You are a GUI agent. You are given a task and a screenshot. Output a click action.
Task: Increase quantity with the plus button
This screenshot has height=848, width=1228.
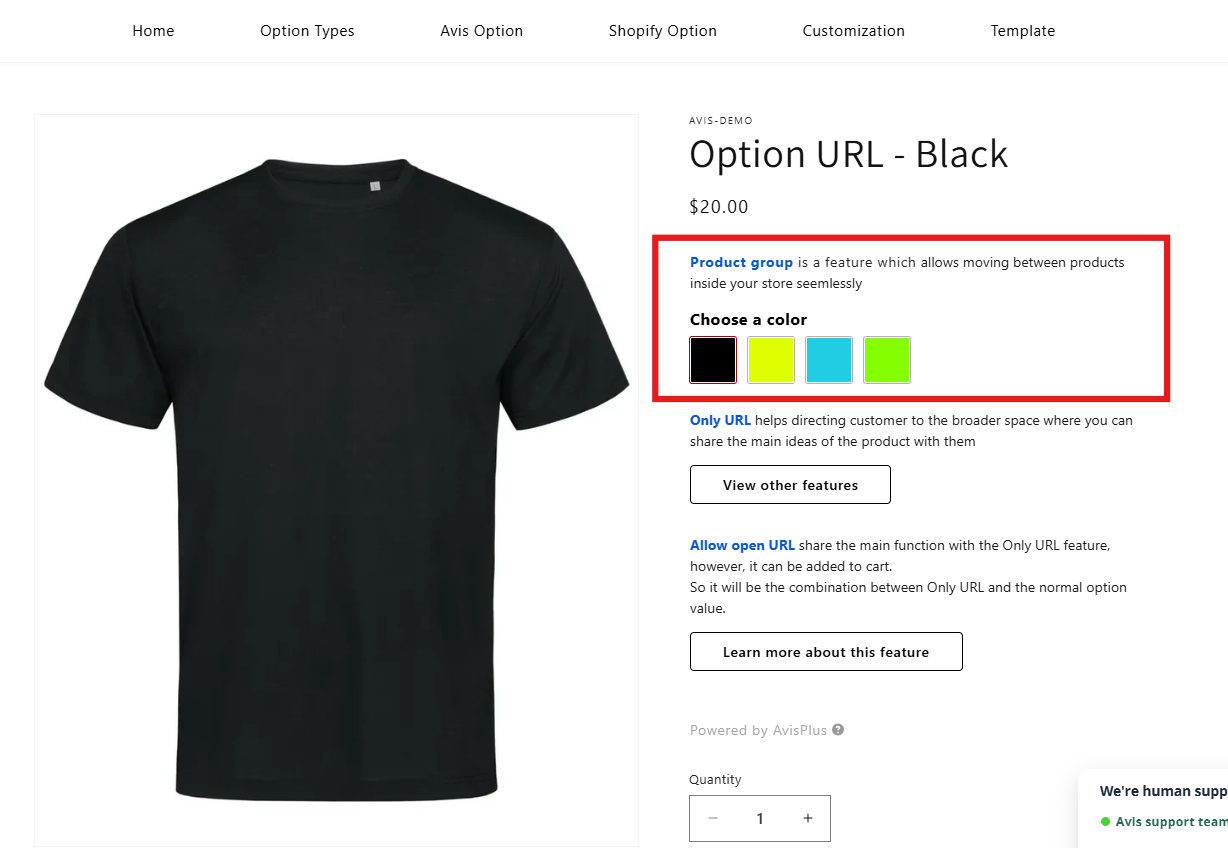tap(808, 818)
